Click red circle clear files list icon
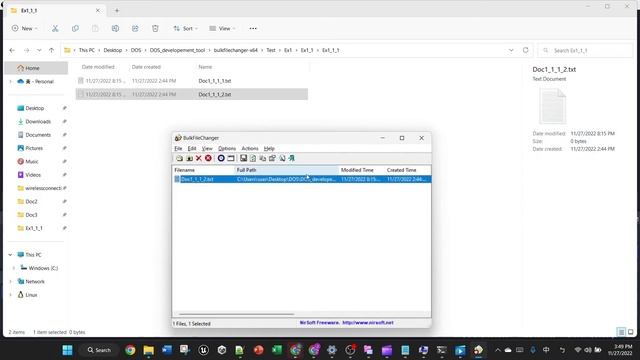 click(x=208, y=158)
